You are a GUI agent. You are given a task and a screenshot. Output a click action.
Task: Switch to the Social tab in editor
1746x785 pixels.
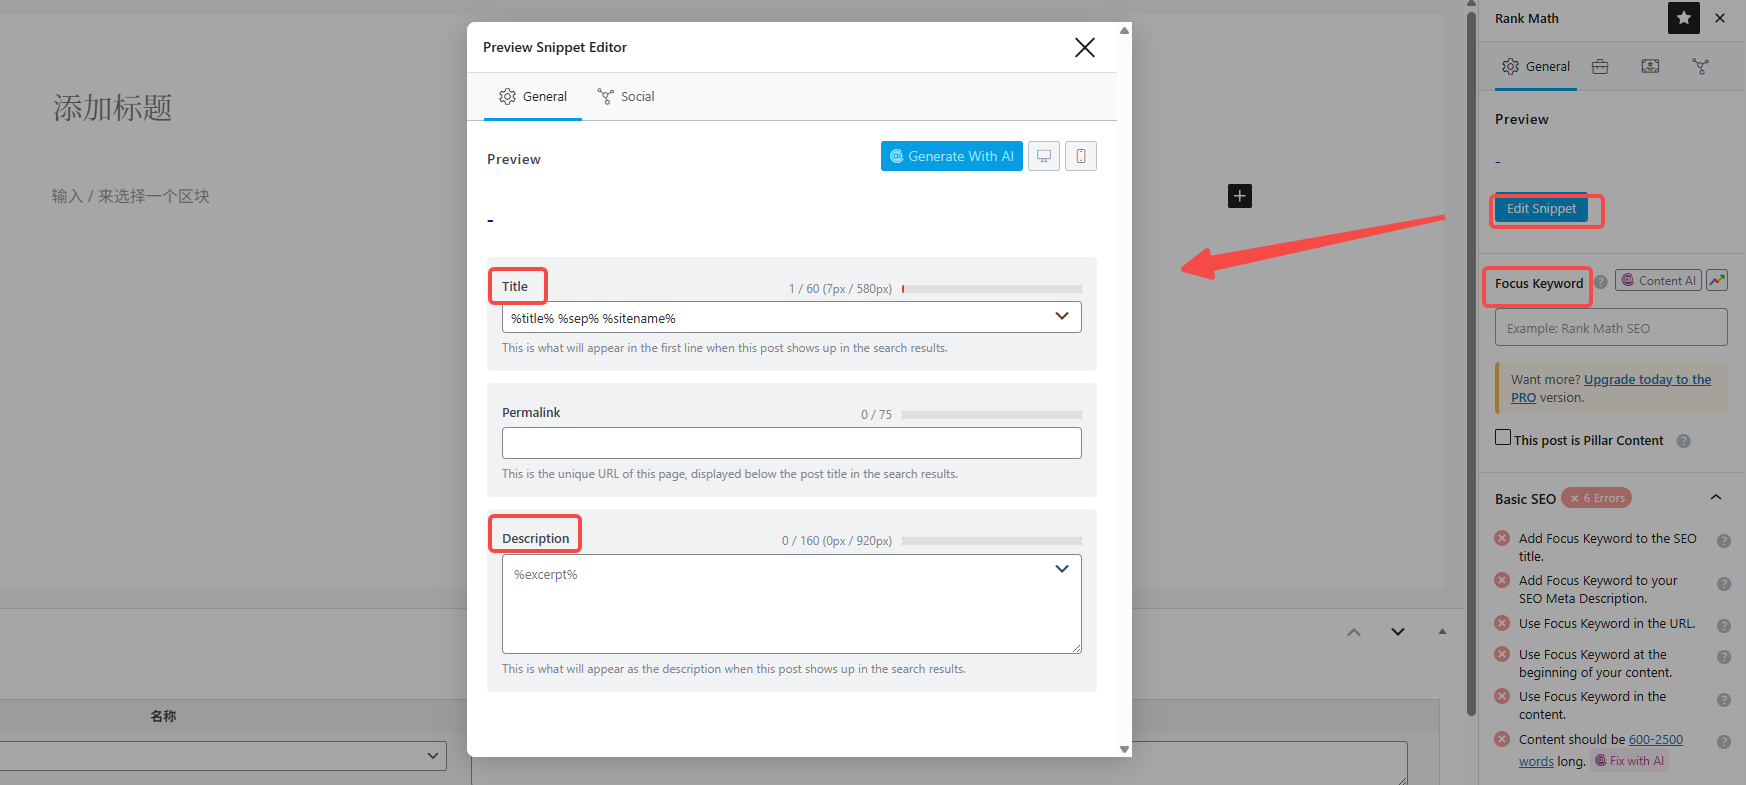(626, 97)
